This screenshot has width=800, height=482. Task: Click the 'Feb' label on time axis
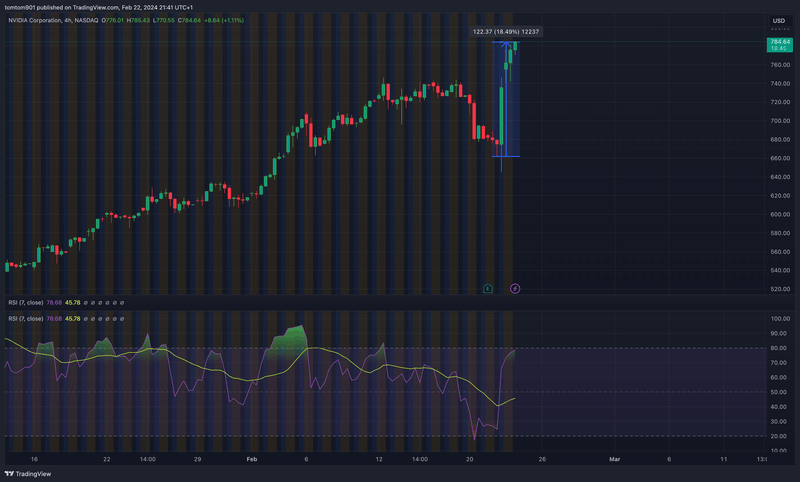click(x=252, y=460)
